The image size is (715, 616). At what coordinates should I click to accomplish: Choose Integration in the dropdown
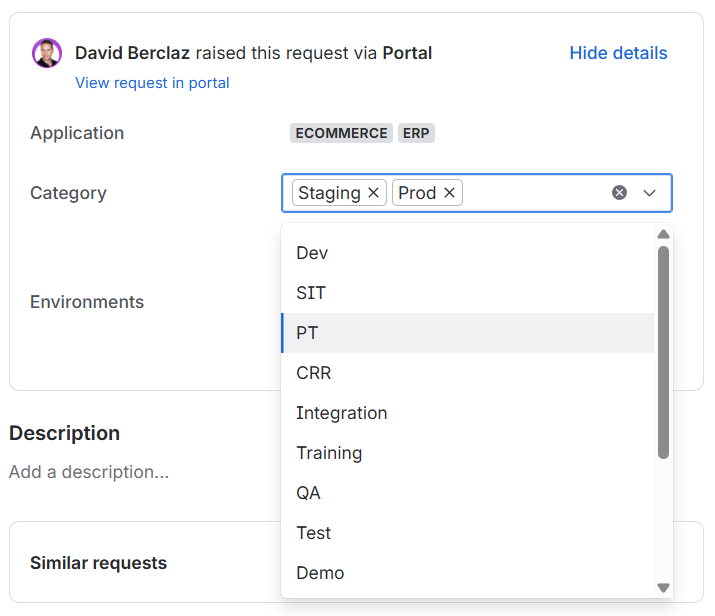click(468, 413)
